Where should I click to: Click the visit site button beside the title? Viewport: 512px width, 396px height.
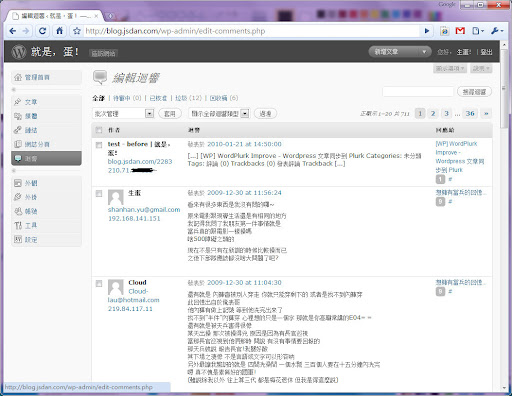pos(103,53)
